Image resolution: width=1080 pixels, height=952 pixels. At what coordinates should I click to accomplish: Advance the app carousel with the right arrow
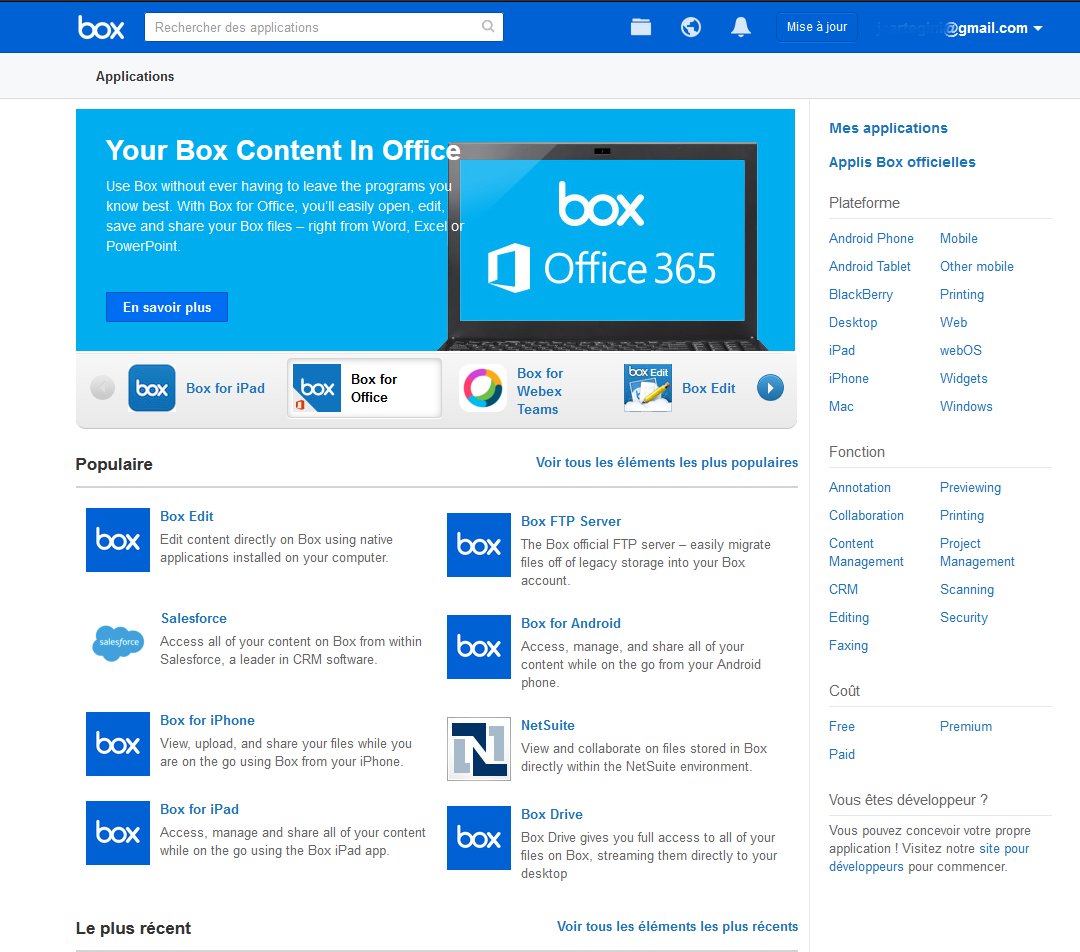[x=770, y=388]
